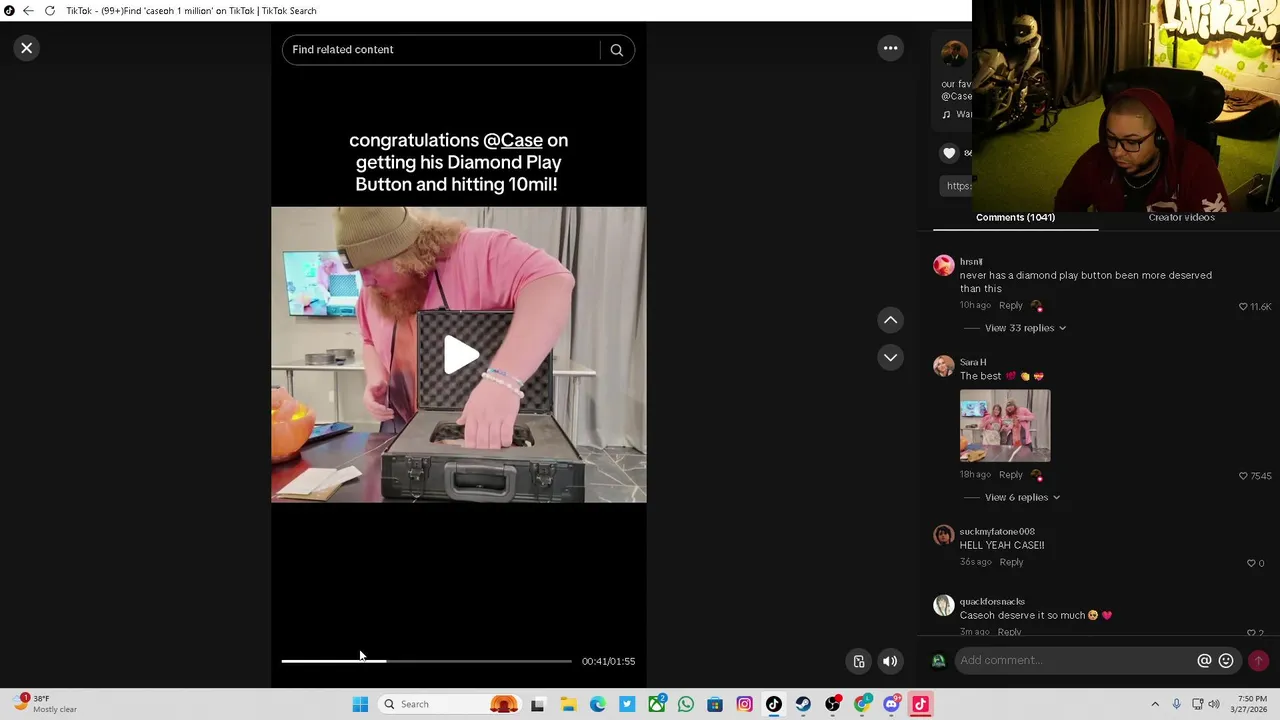Open Task View from taskbar

(537, 704)
